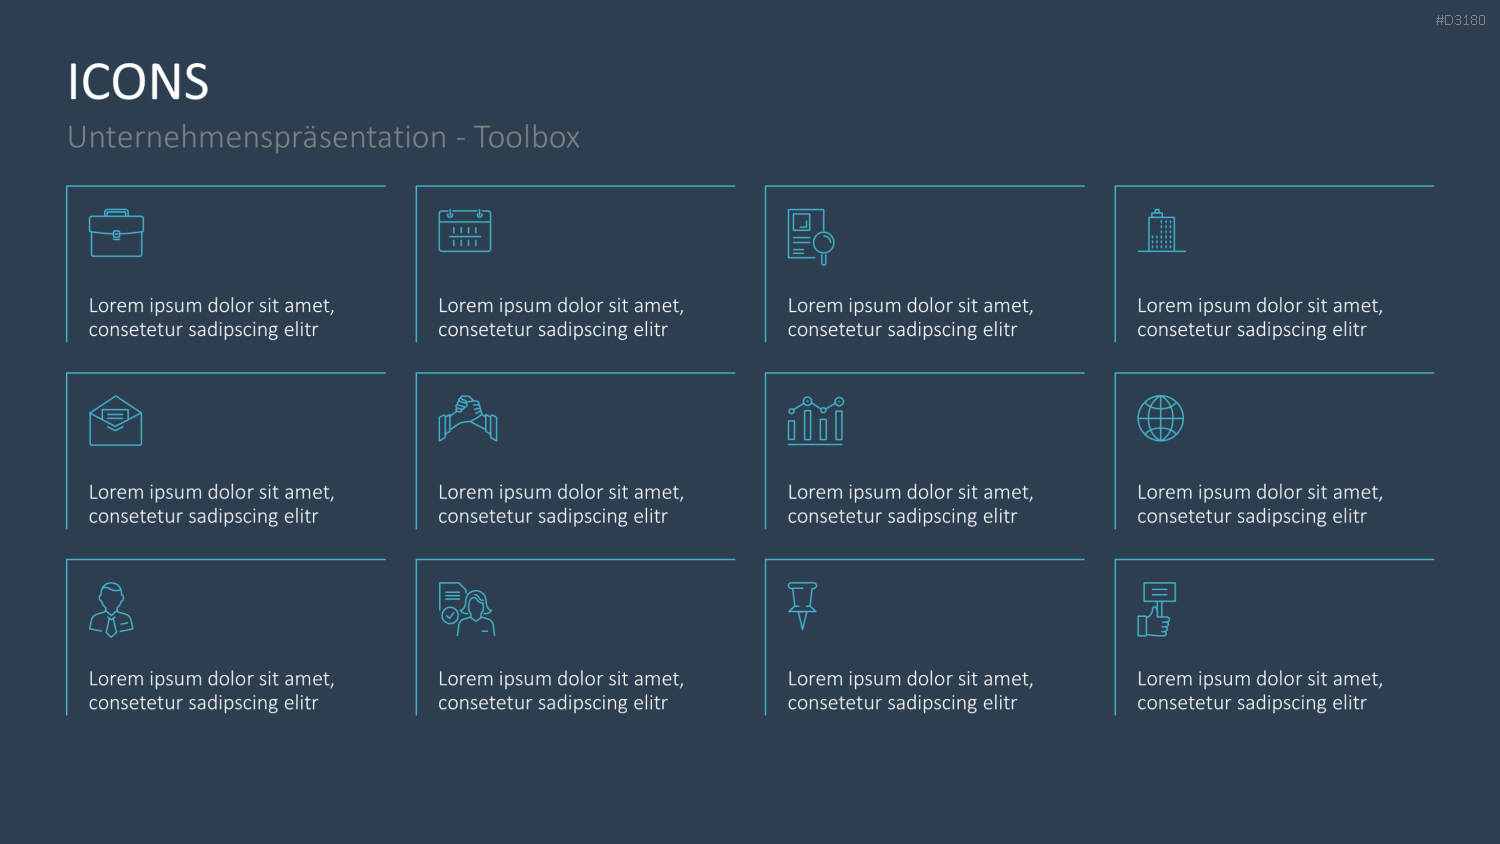Click Lorem ipsum text under the handshake icon
Screen dimensions: 1500x844
pos(561,504)
